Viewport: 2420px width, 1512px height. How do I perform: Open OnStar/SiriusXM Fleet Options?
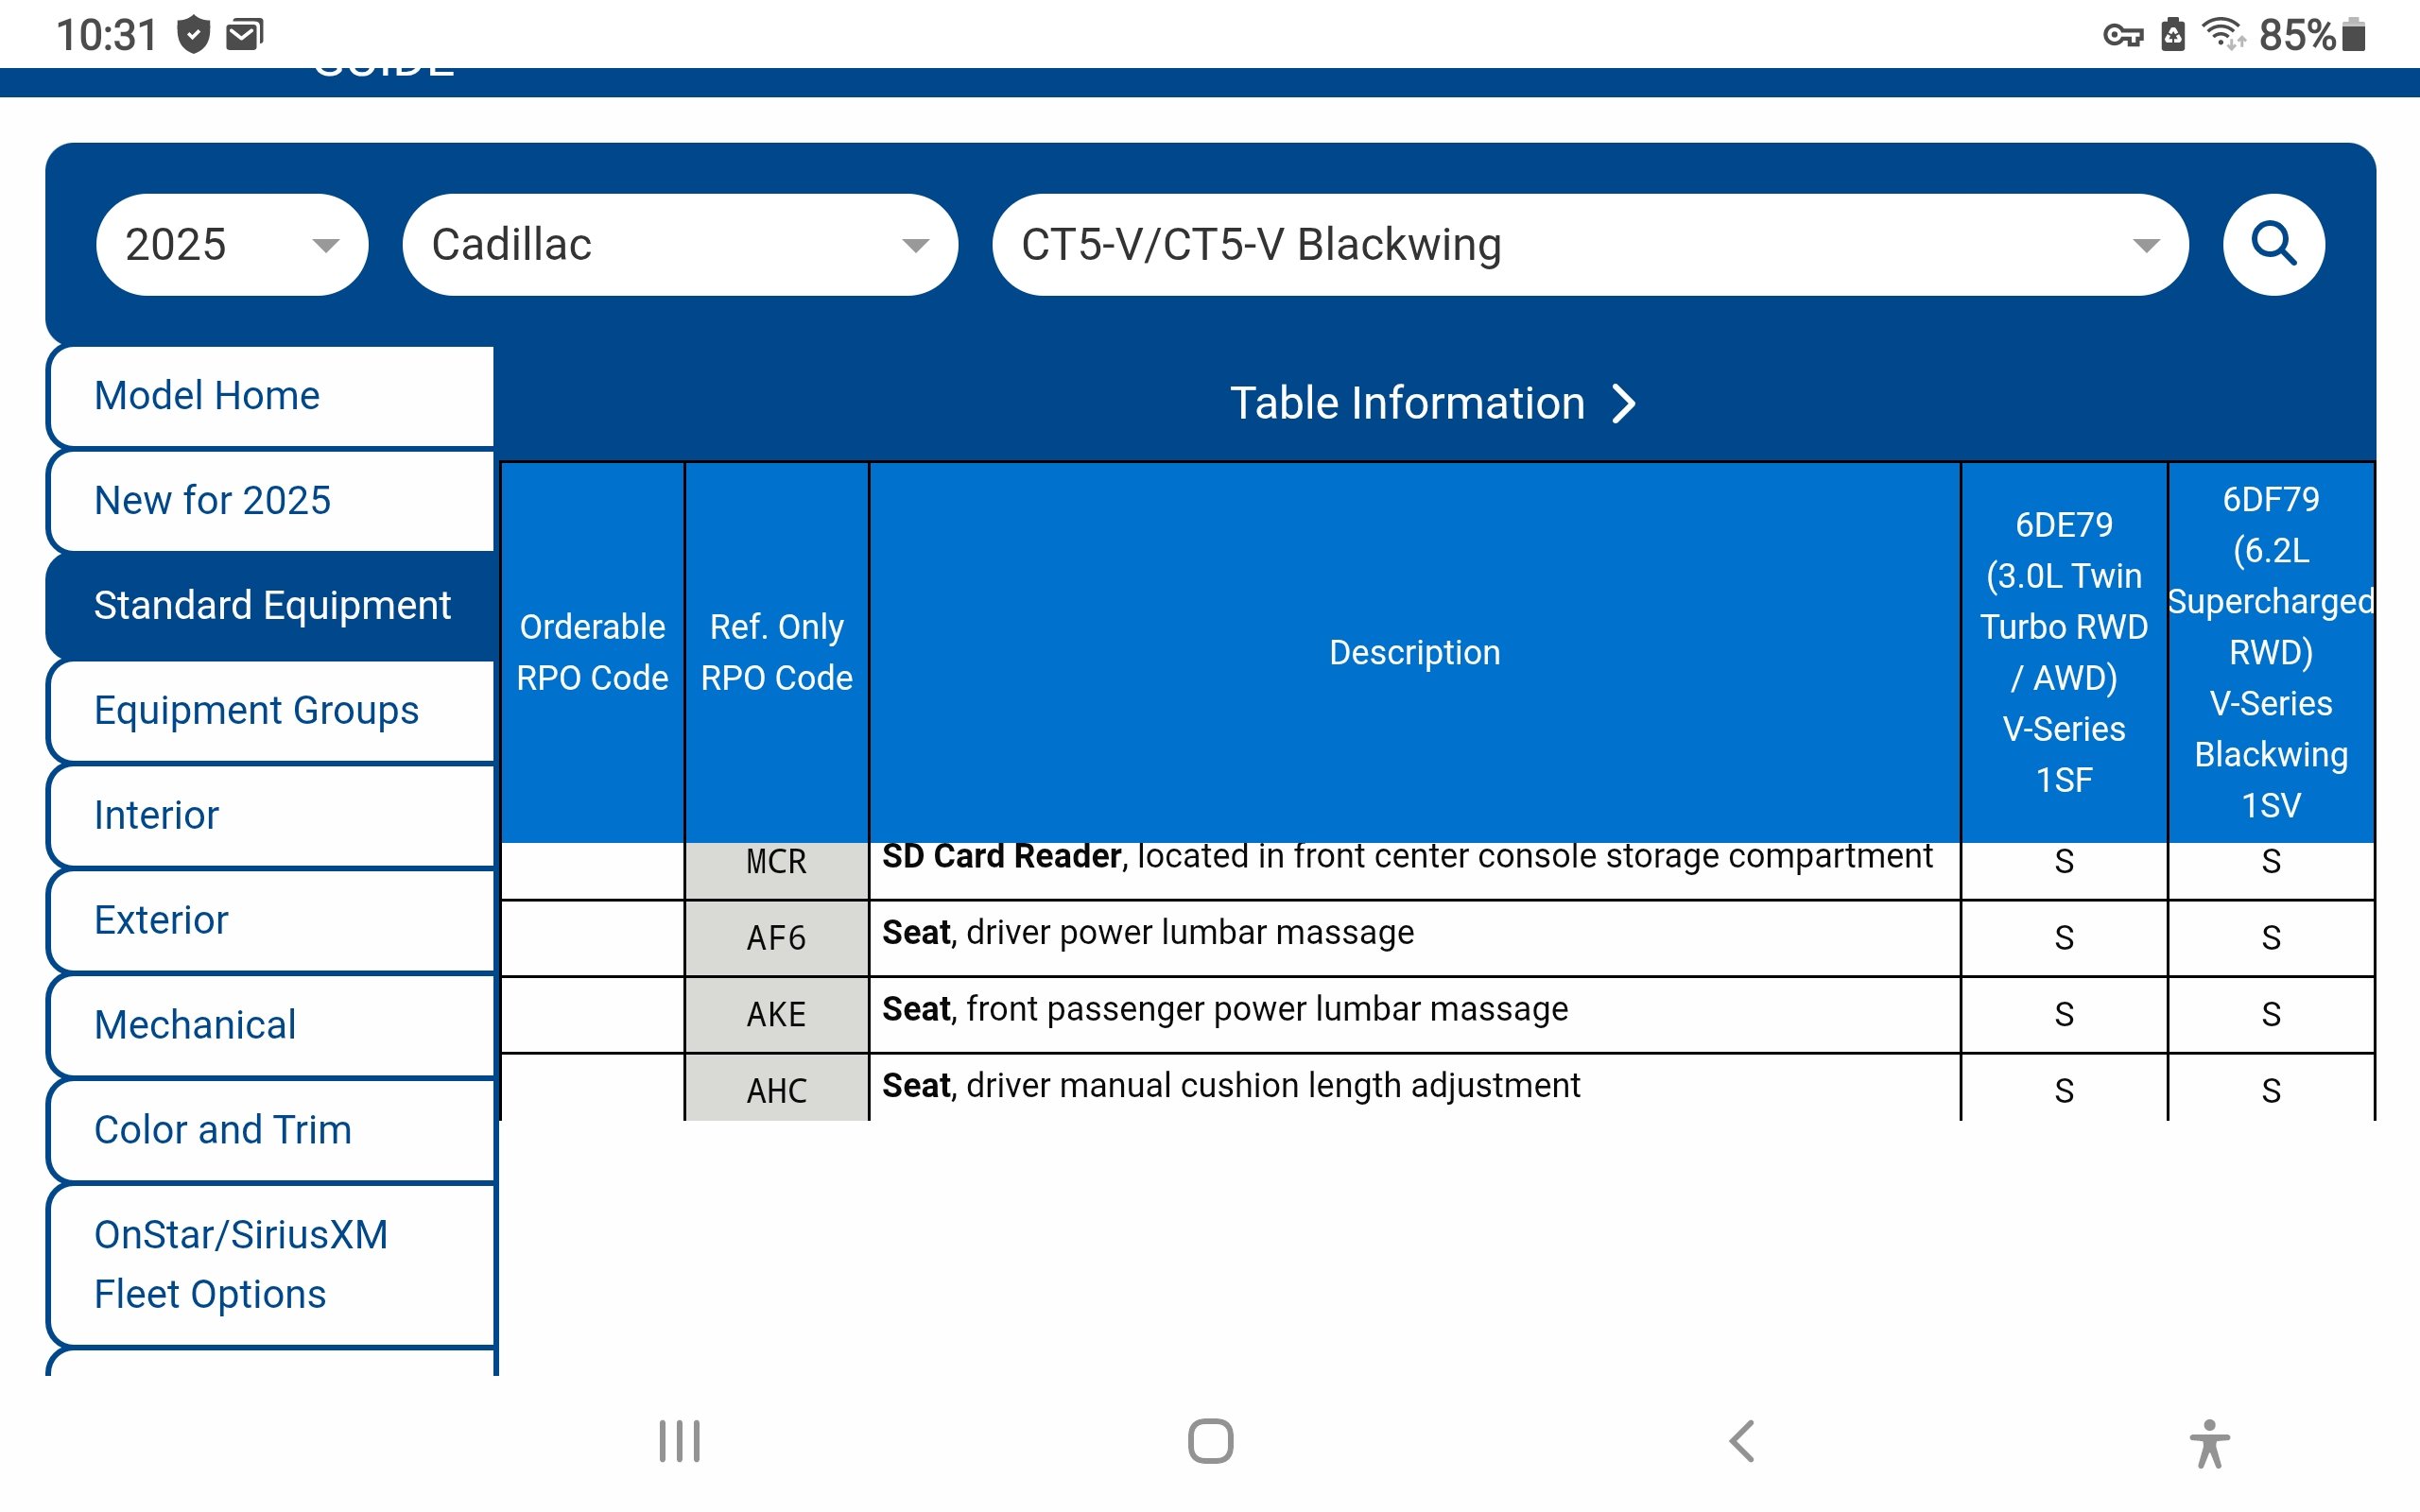pyautogui.click(x=270, y=1264)
